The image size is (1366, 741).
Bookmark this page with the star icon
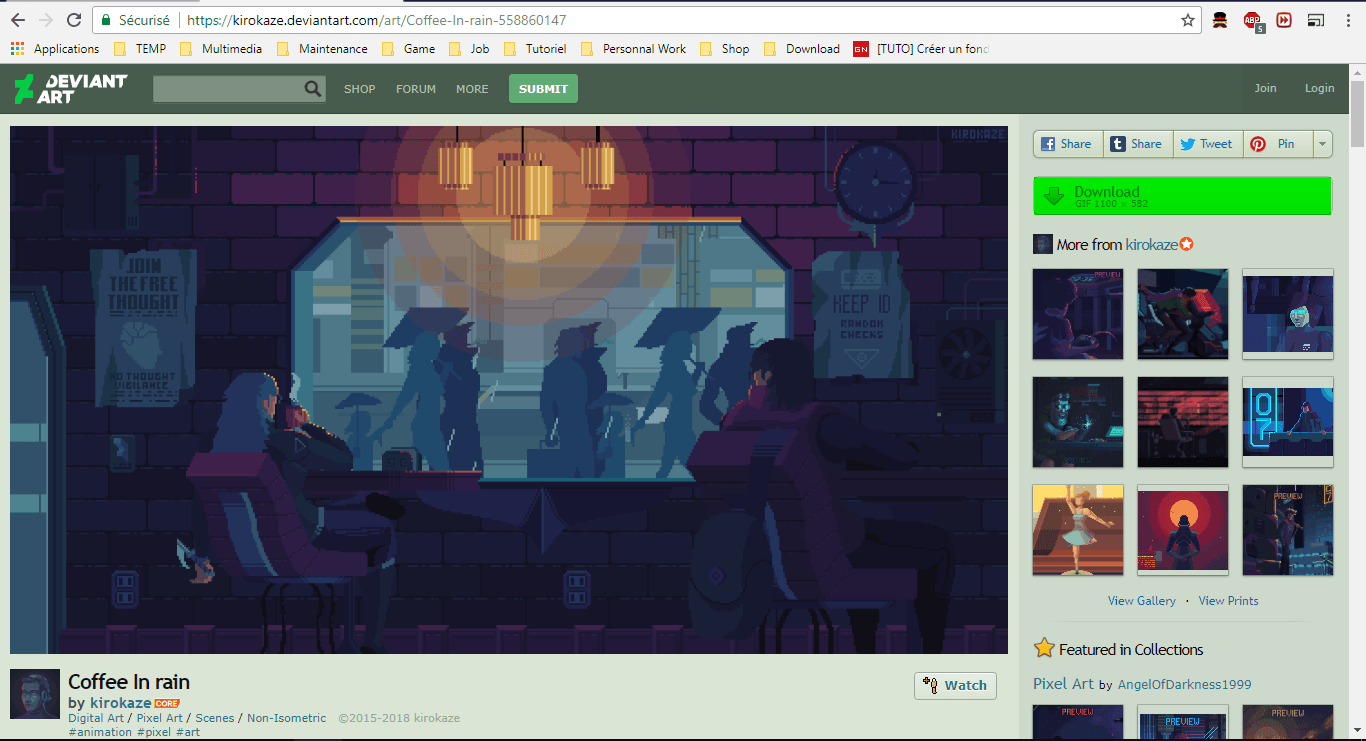1188,20
